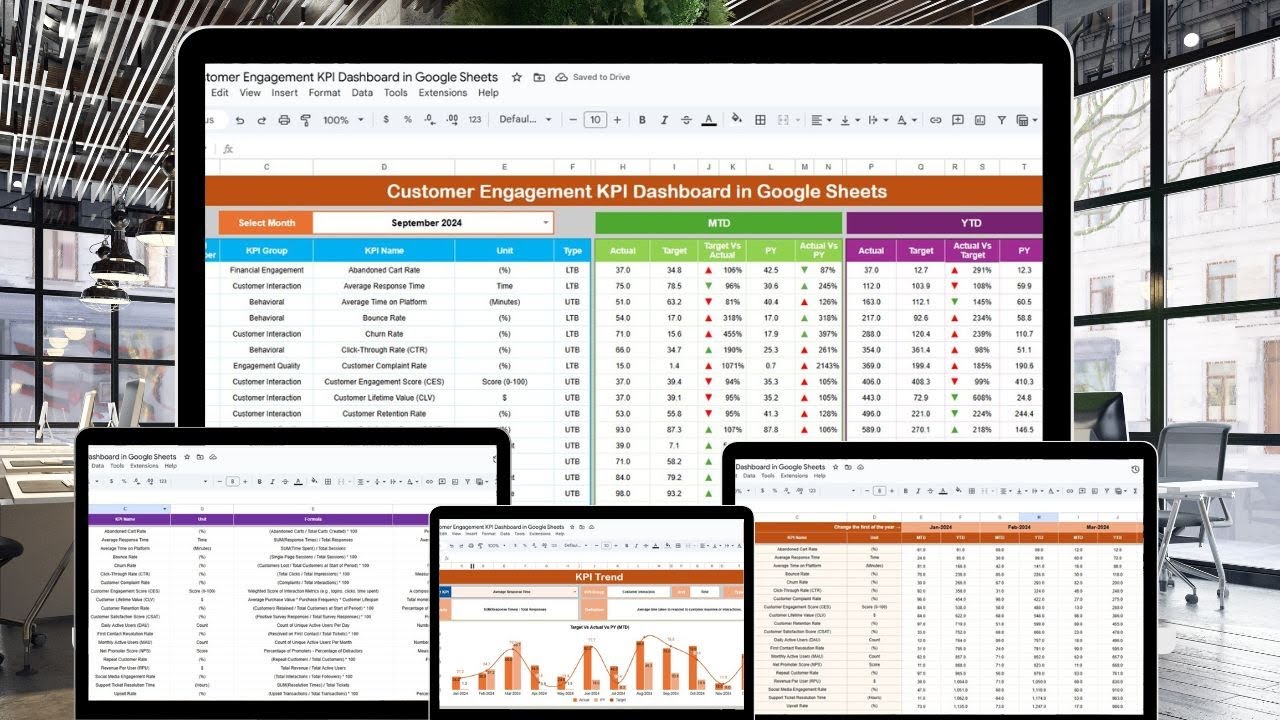Print the sheet from main monitor toolbar
Image resolution: width=1280 pixels, height=720 pixels.
(284, 120)
